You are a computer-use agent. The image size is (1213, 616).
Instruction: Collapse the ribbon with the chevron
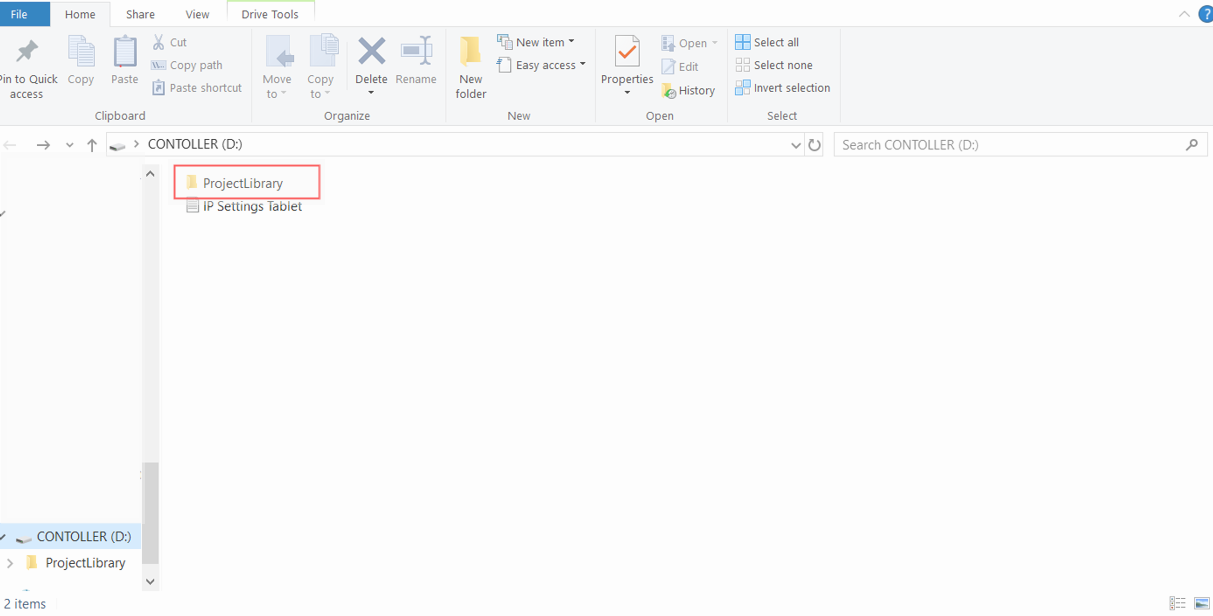click(1184, 14)
